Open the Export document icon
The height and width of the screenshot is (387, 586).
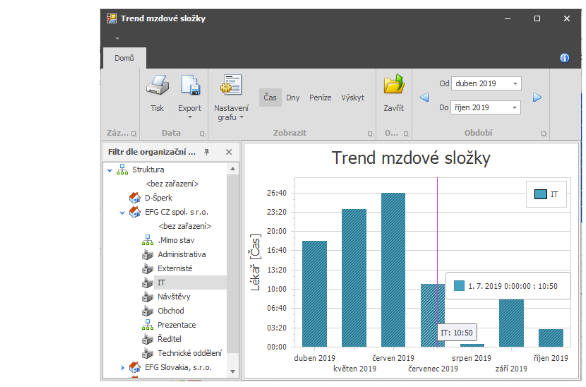(x=190, y=85)
